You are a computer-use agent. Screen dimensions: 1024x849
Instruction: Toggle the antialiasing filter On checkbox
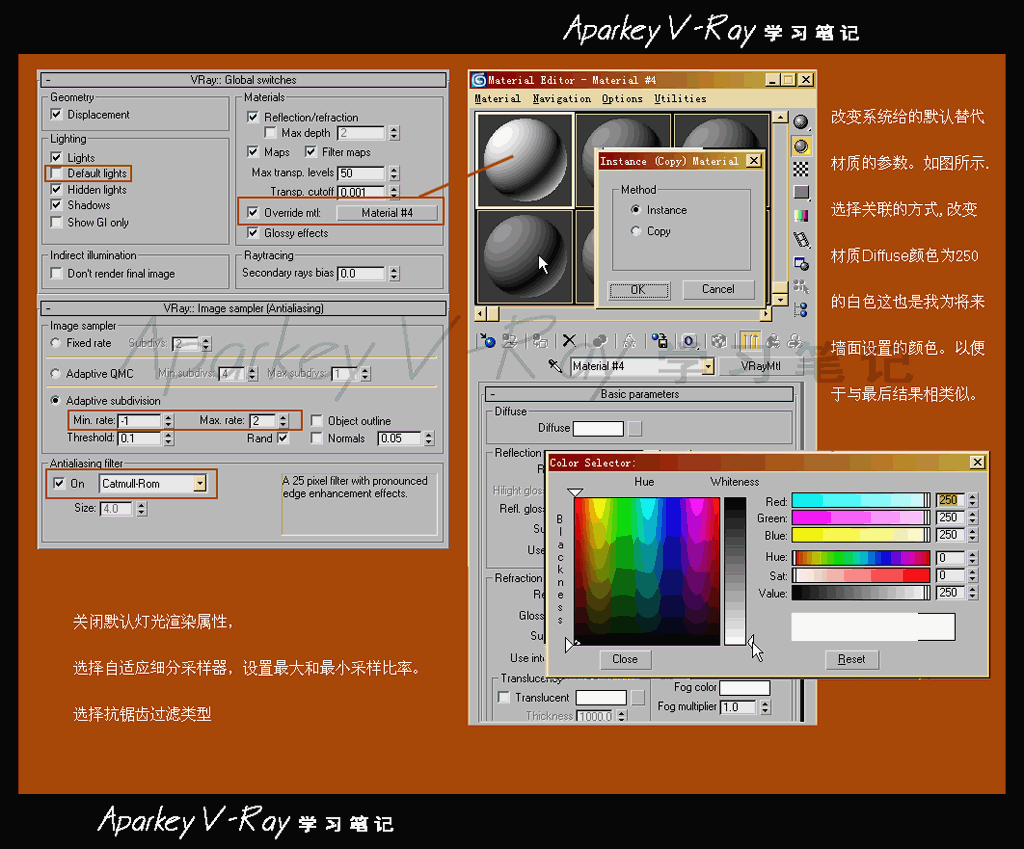click(59, 483)
